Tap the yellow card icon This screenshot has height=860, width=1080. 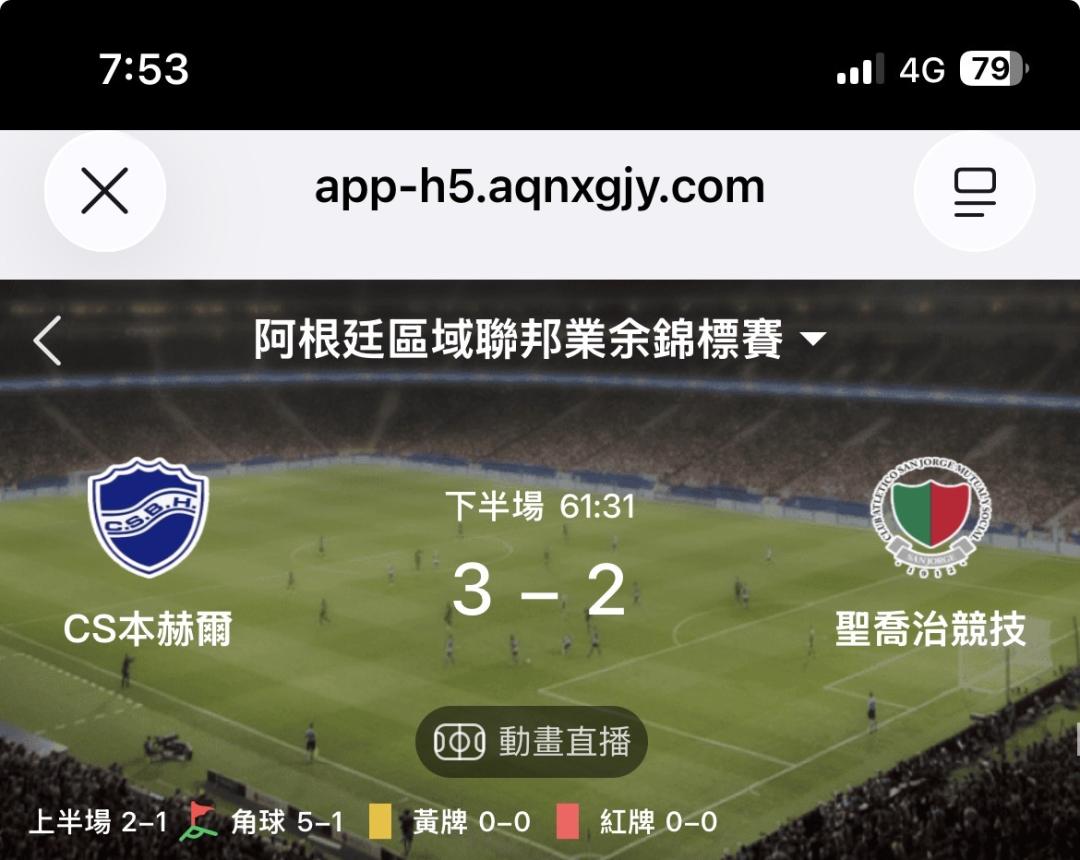point(380,822)
